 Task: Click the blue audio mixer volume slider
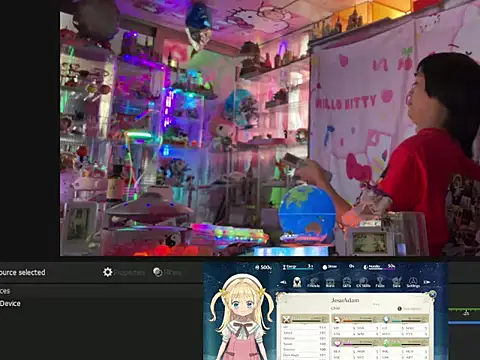pyautogui.click(x=464, y=322)
